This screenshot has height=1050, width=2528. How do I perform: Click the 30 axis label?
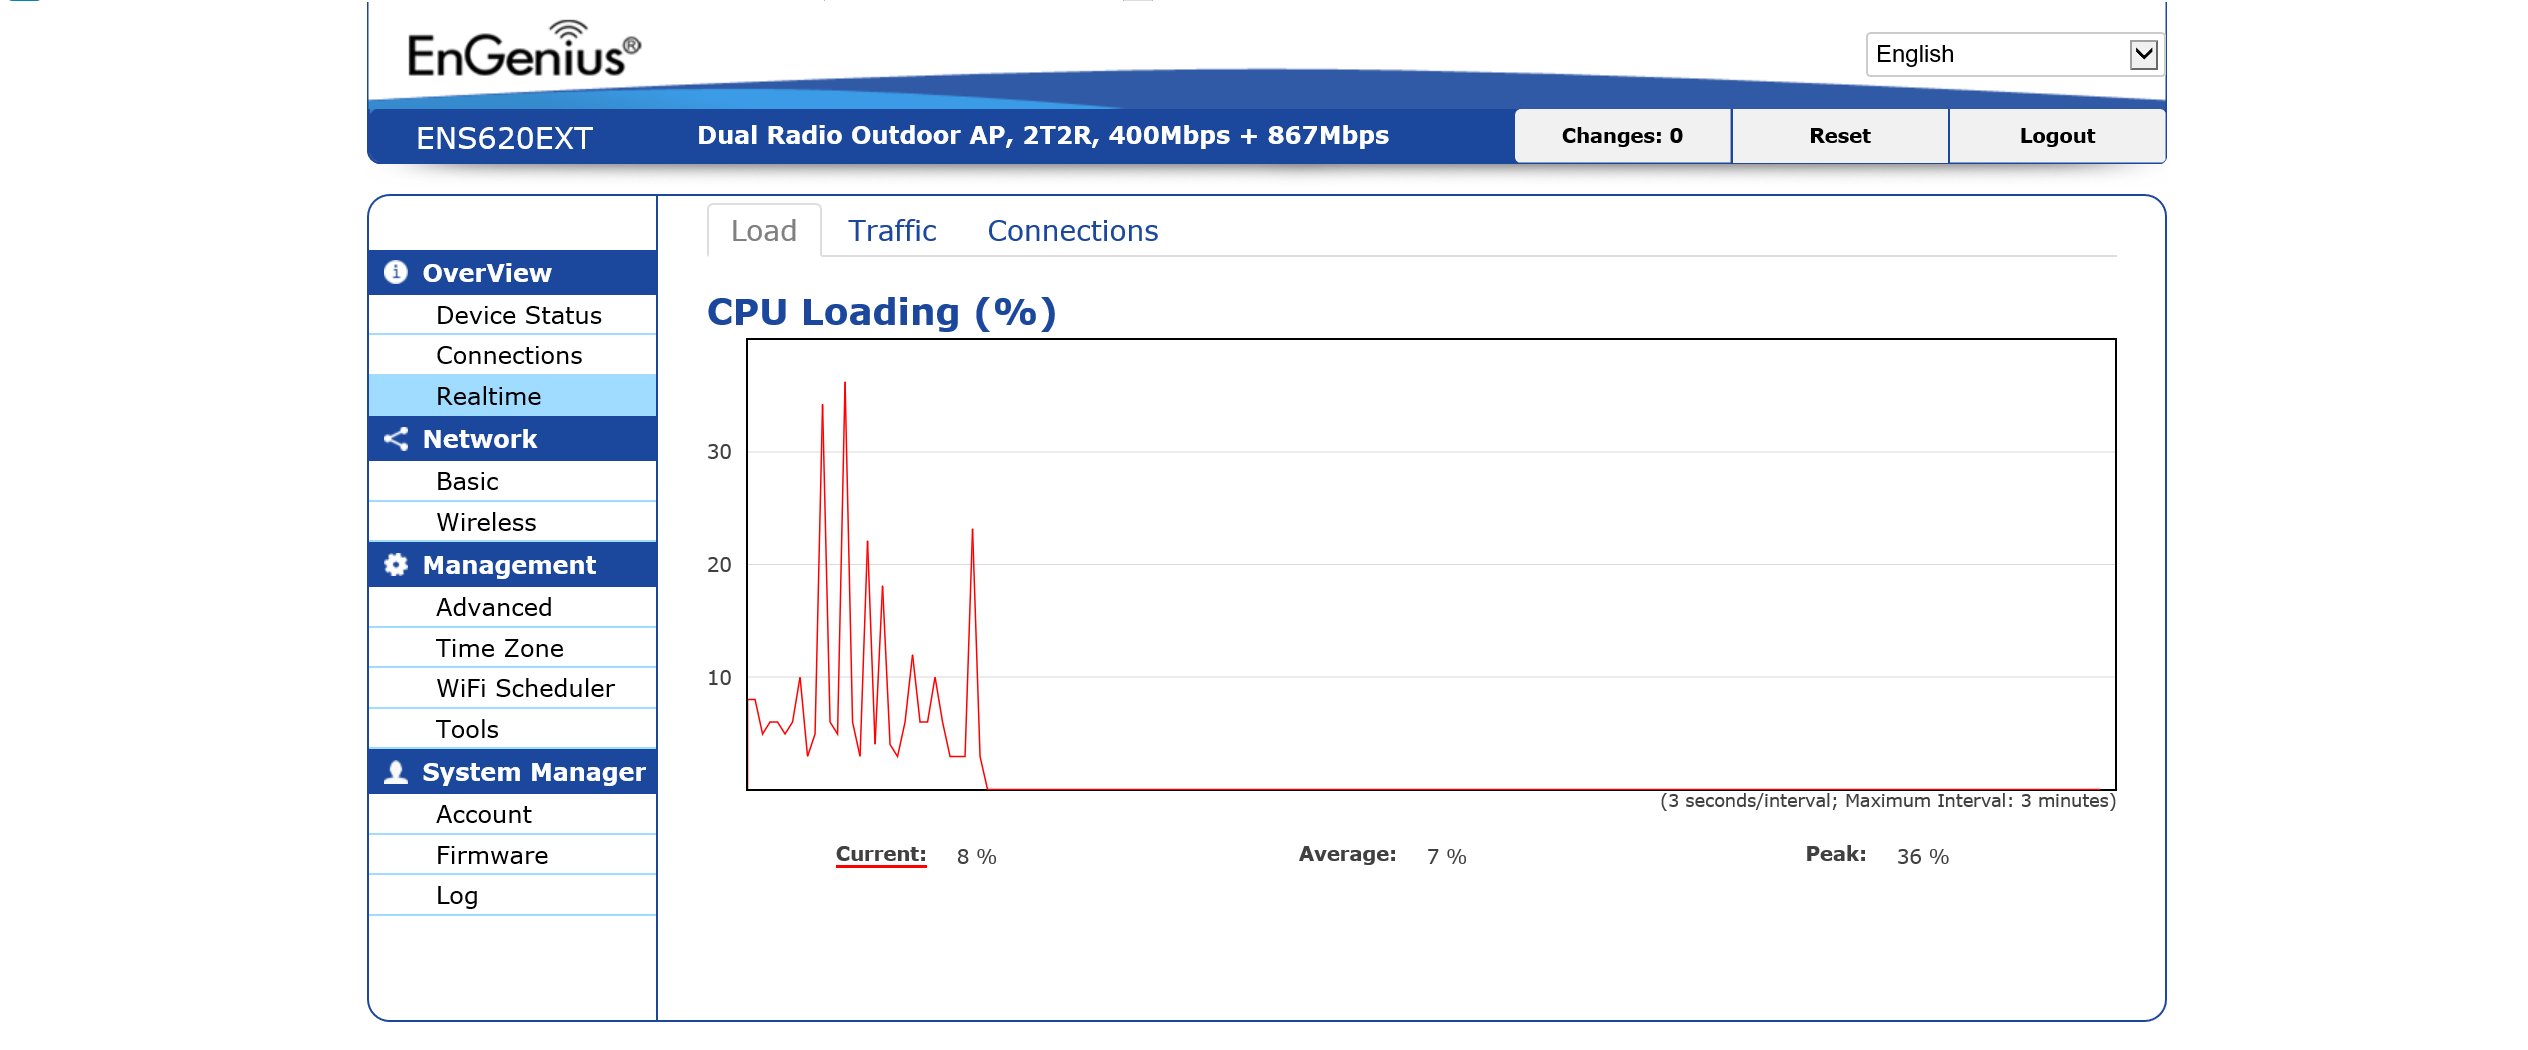tap(719, 452)
